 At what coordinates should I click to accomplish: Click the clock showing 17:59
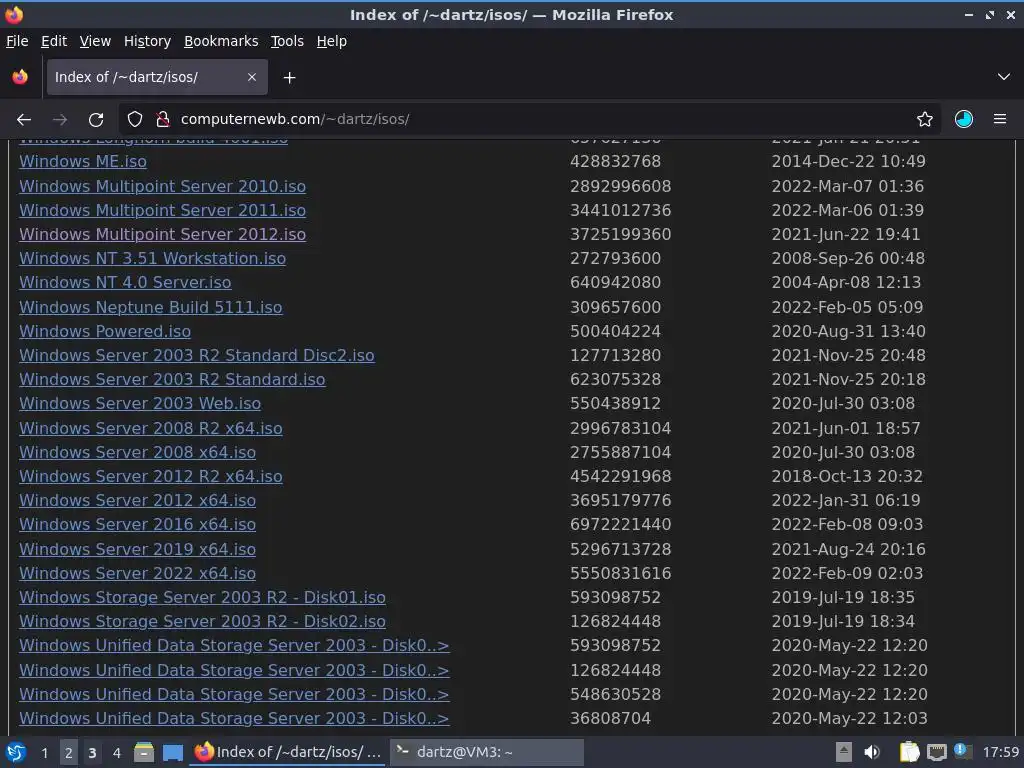tap(1000, 753)
